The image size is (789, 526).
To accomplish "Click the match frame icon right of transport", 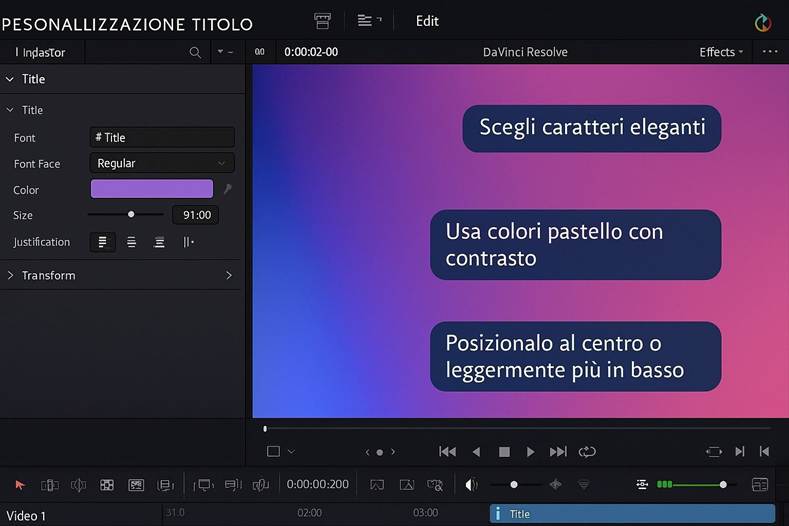I will pos(714,452).
